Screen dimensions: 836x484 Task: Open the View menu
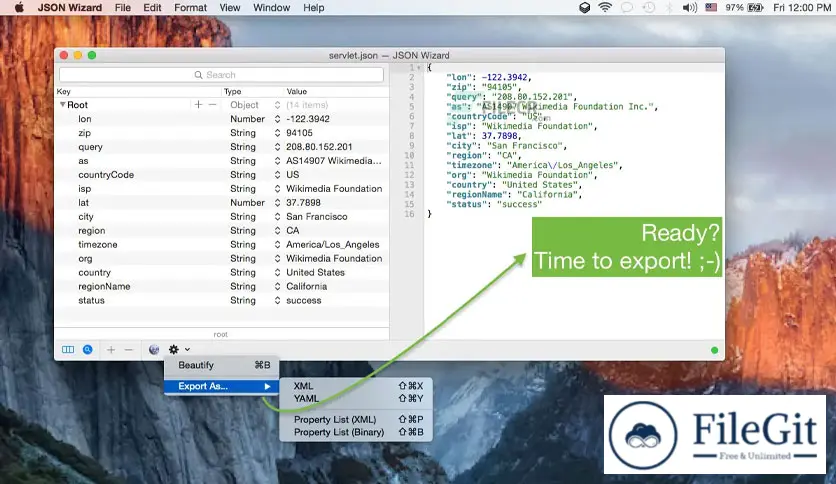[x=230, y=7]
